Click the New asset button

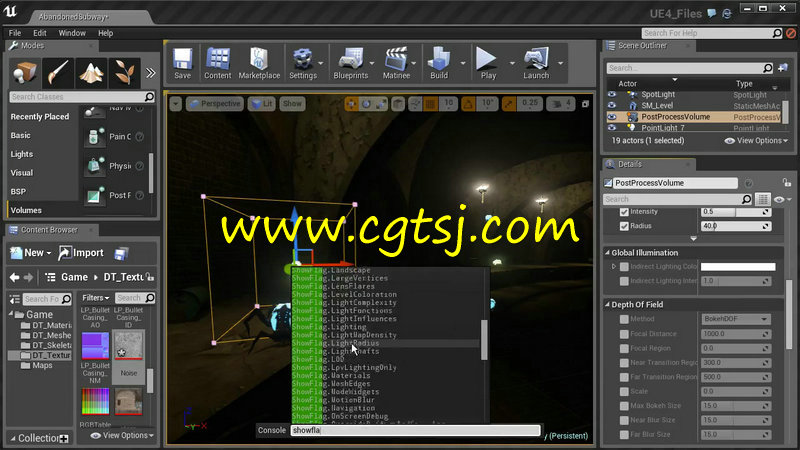31,253
